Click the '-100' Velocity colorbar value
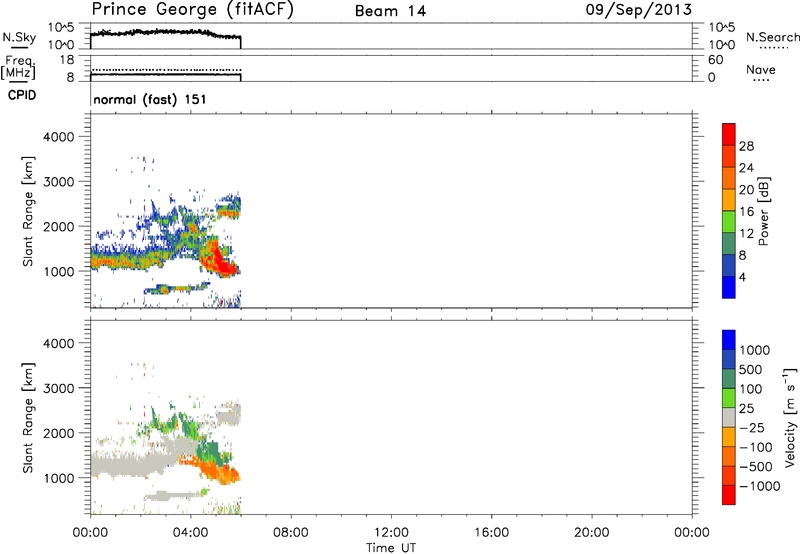Viewport: 800px width, 554px height. 756,447
